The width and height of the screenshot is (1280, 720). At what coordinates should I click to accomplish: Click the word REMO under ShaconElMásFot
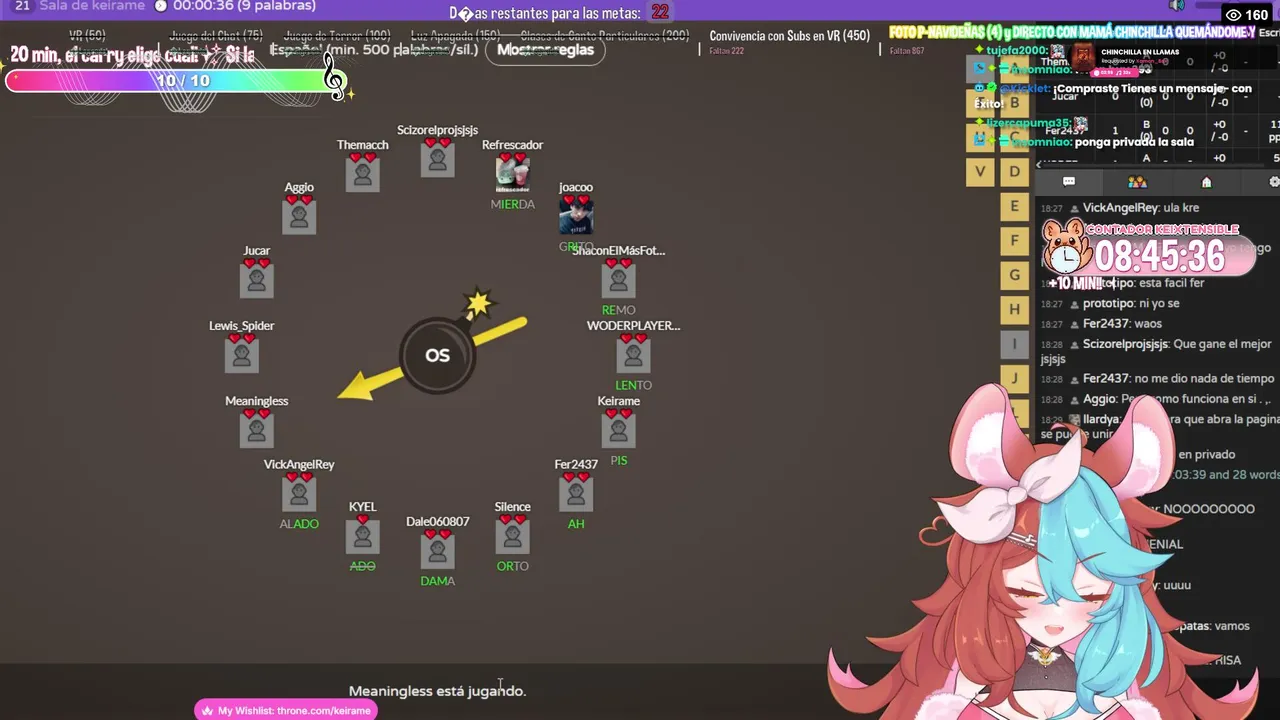pos(618,310)
